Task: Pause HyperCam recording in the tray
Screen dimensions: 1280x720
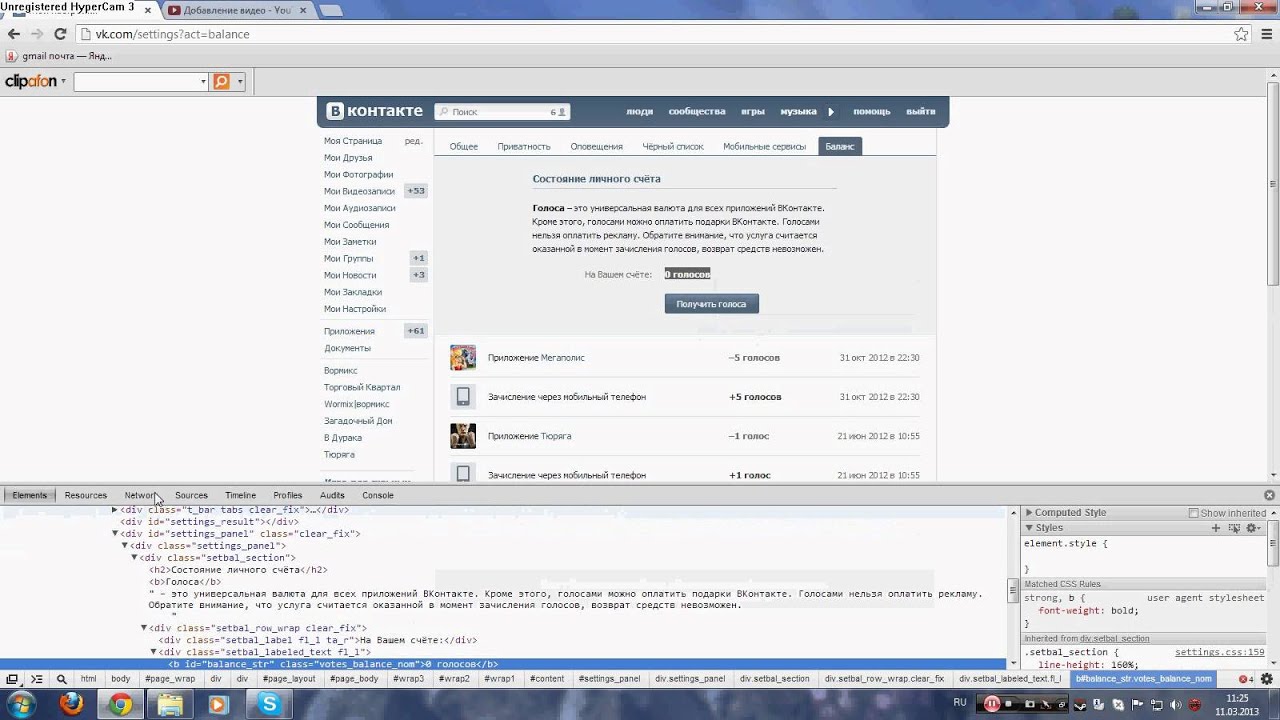Action: pyautogui.click(x=992, y=704)
